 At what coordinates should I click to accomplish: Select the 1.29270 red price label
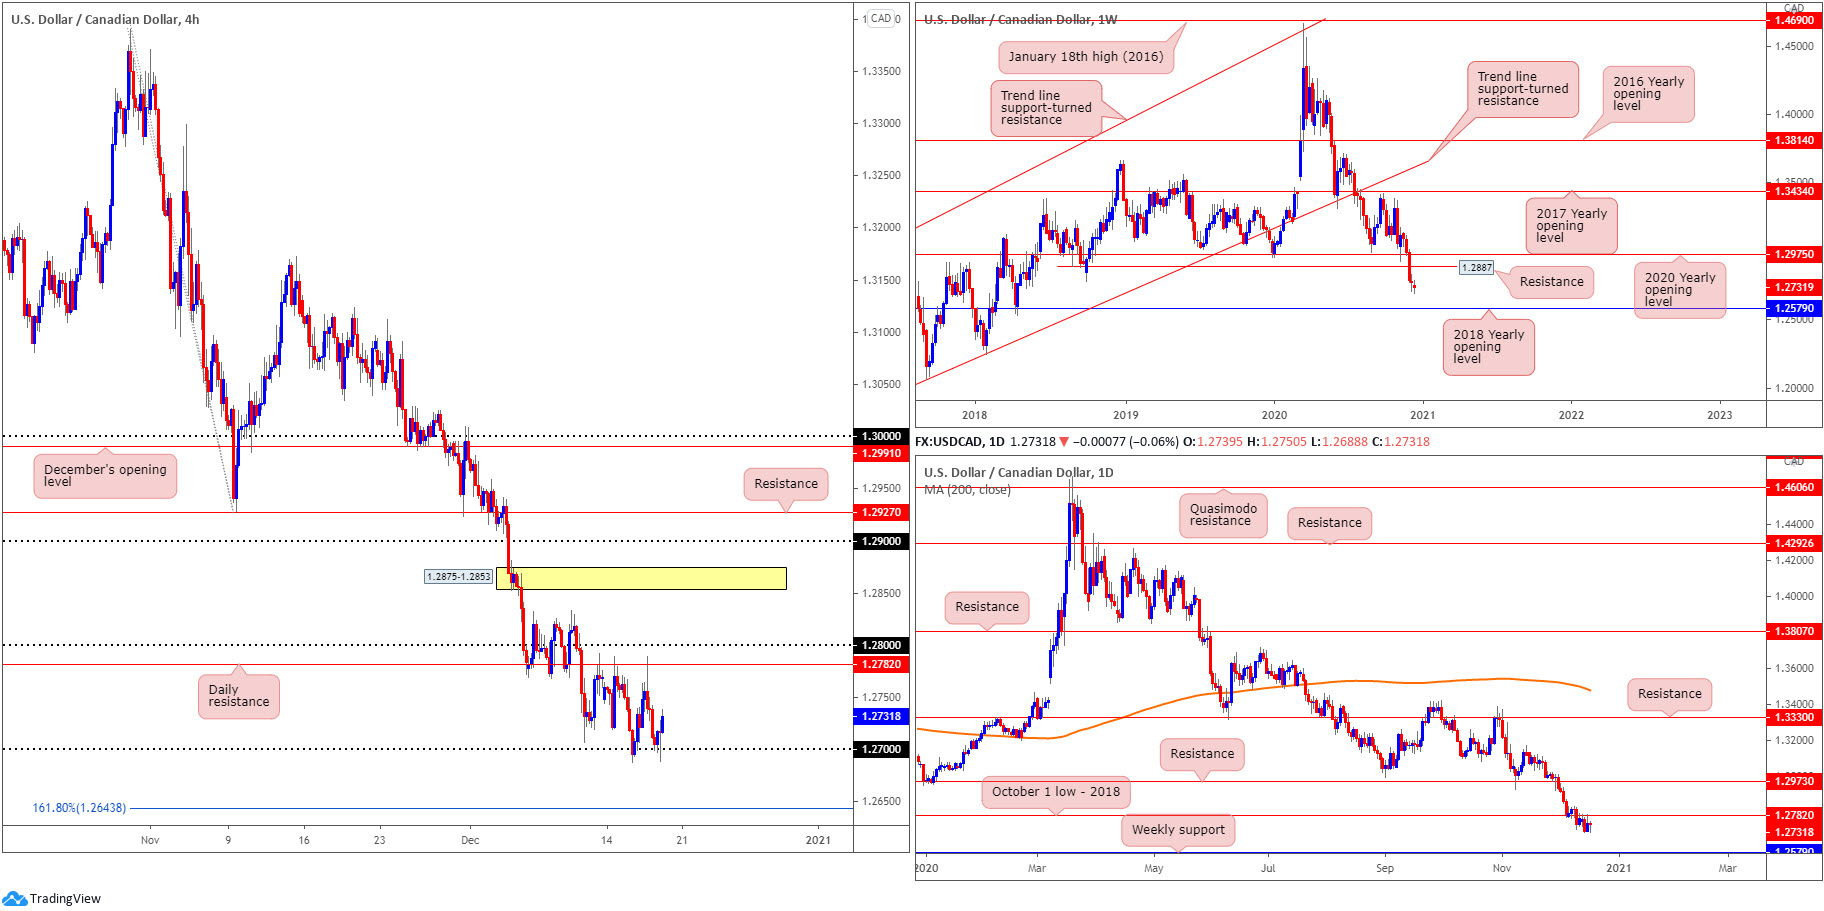click(881, 512)
